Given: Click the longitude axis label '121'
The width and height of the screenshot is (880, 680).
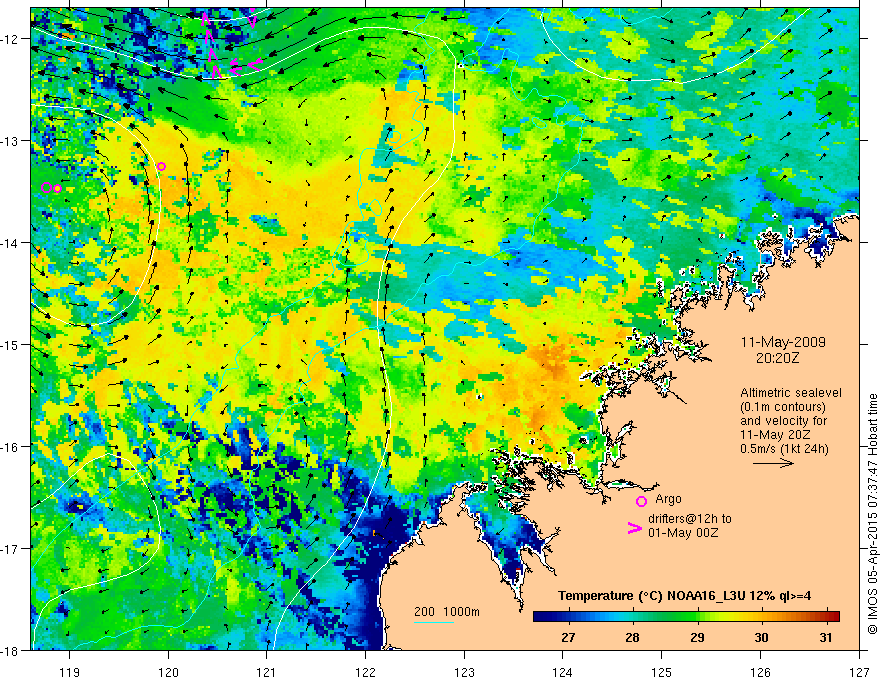Looking at the screenshot, I should tap(266, 672).
